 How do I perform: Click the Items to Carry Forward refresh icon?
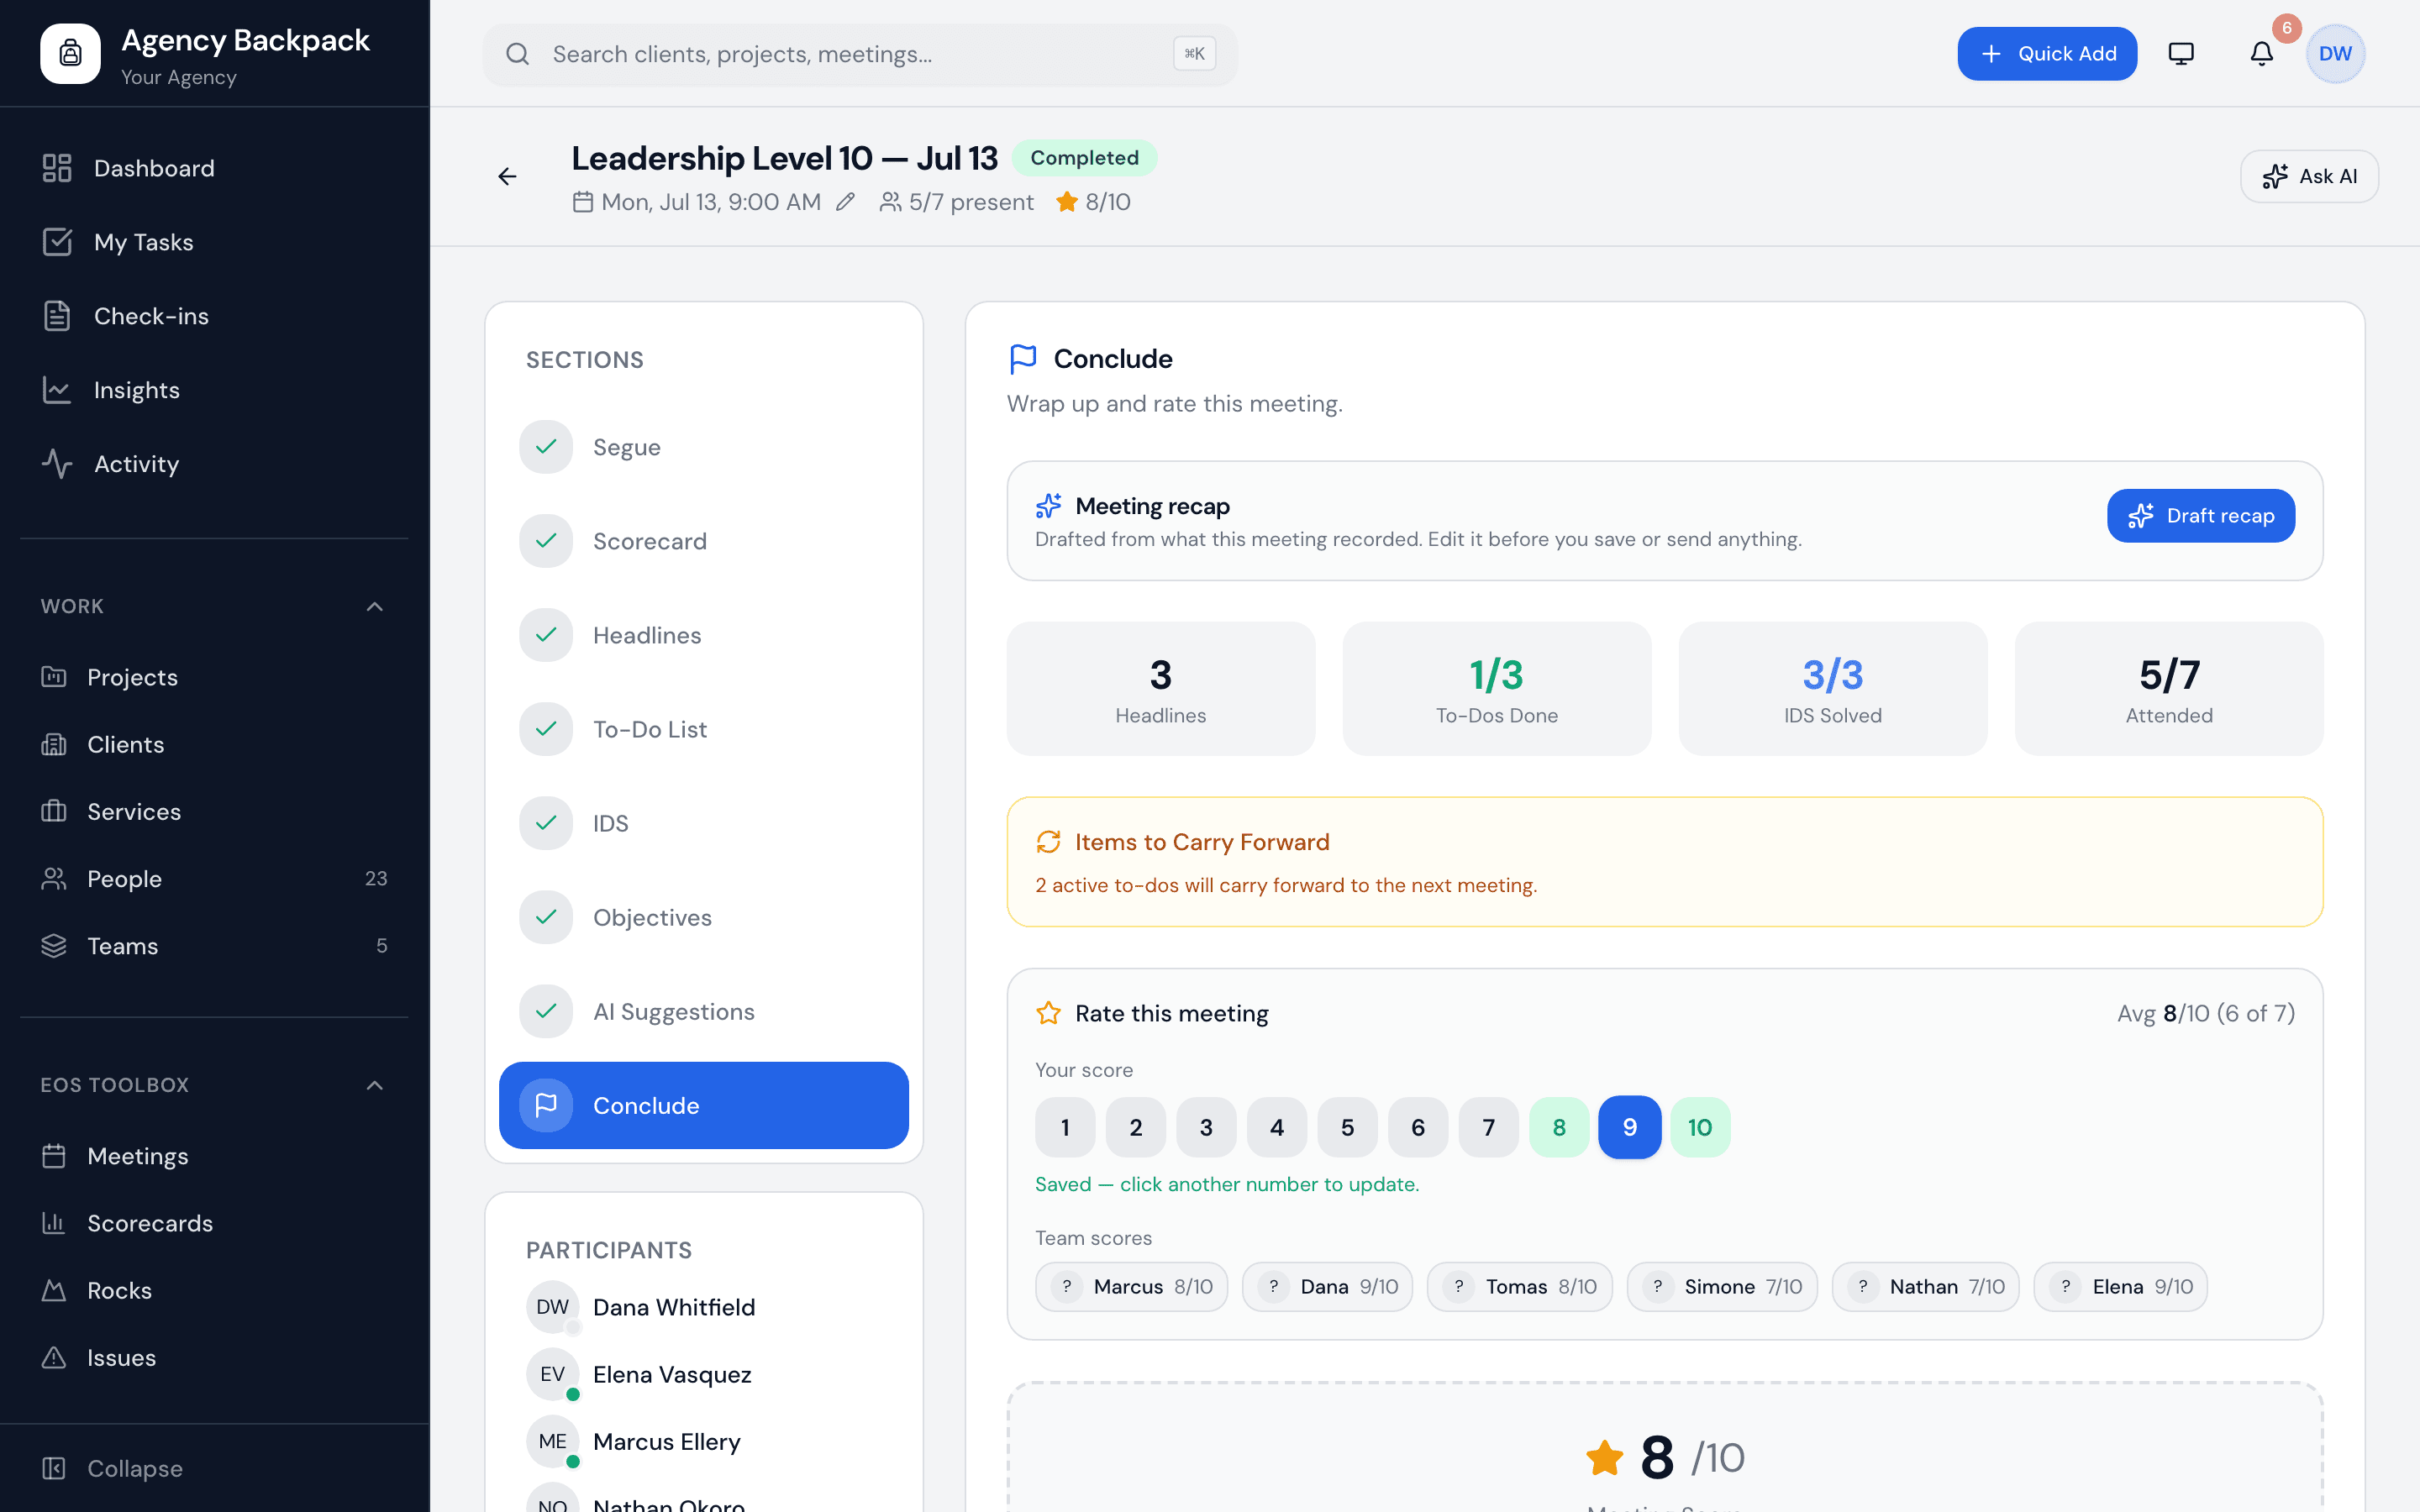pos(1048,842)
